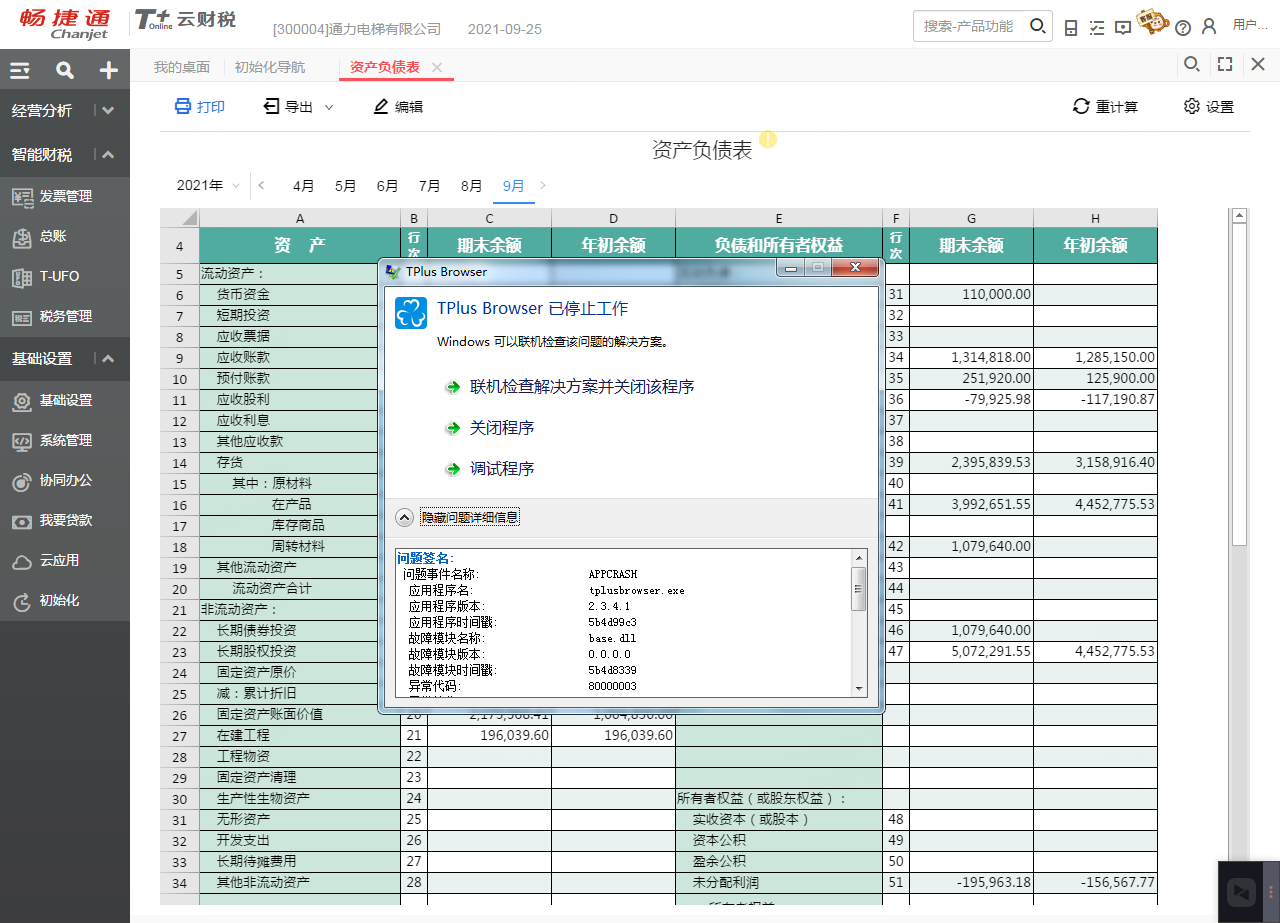Screen dimensions: 1280x923
Task: Click the select-all corner of spreadsheet
Action: pyautogui.click(x=180, y=218)
